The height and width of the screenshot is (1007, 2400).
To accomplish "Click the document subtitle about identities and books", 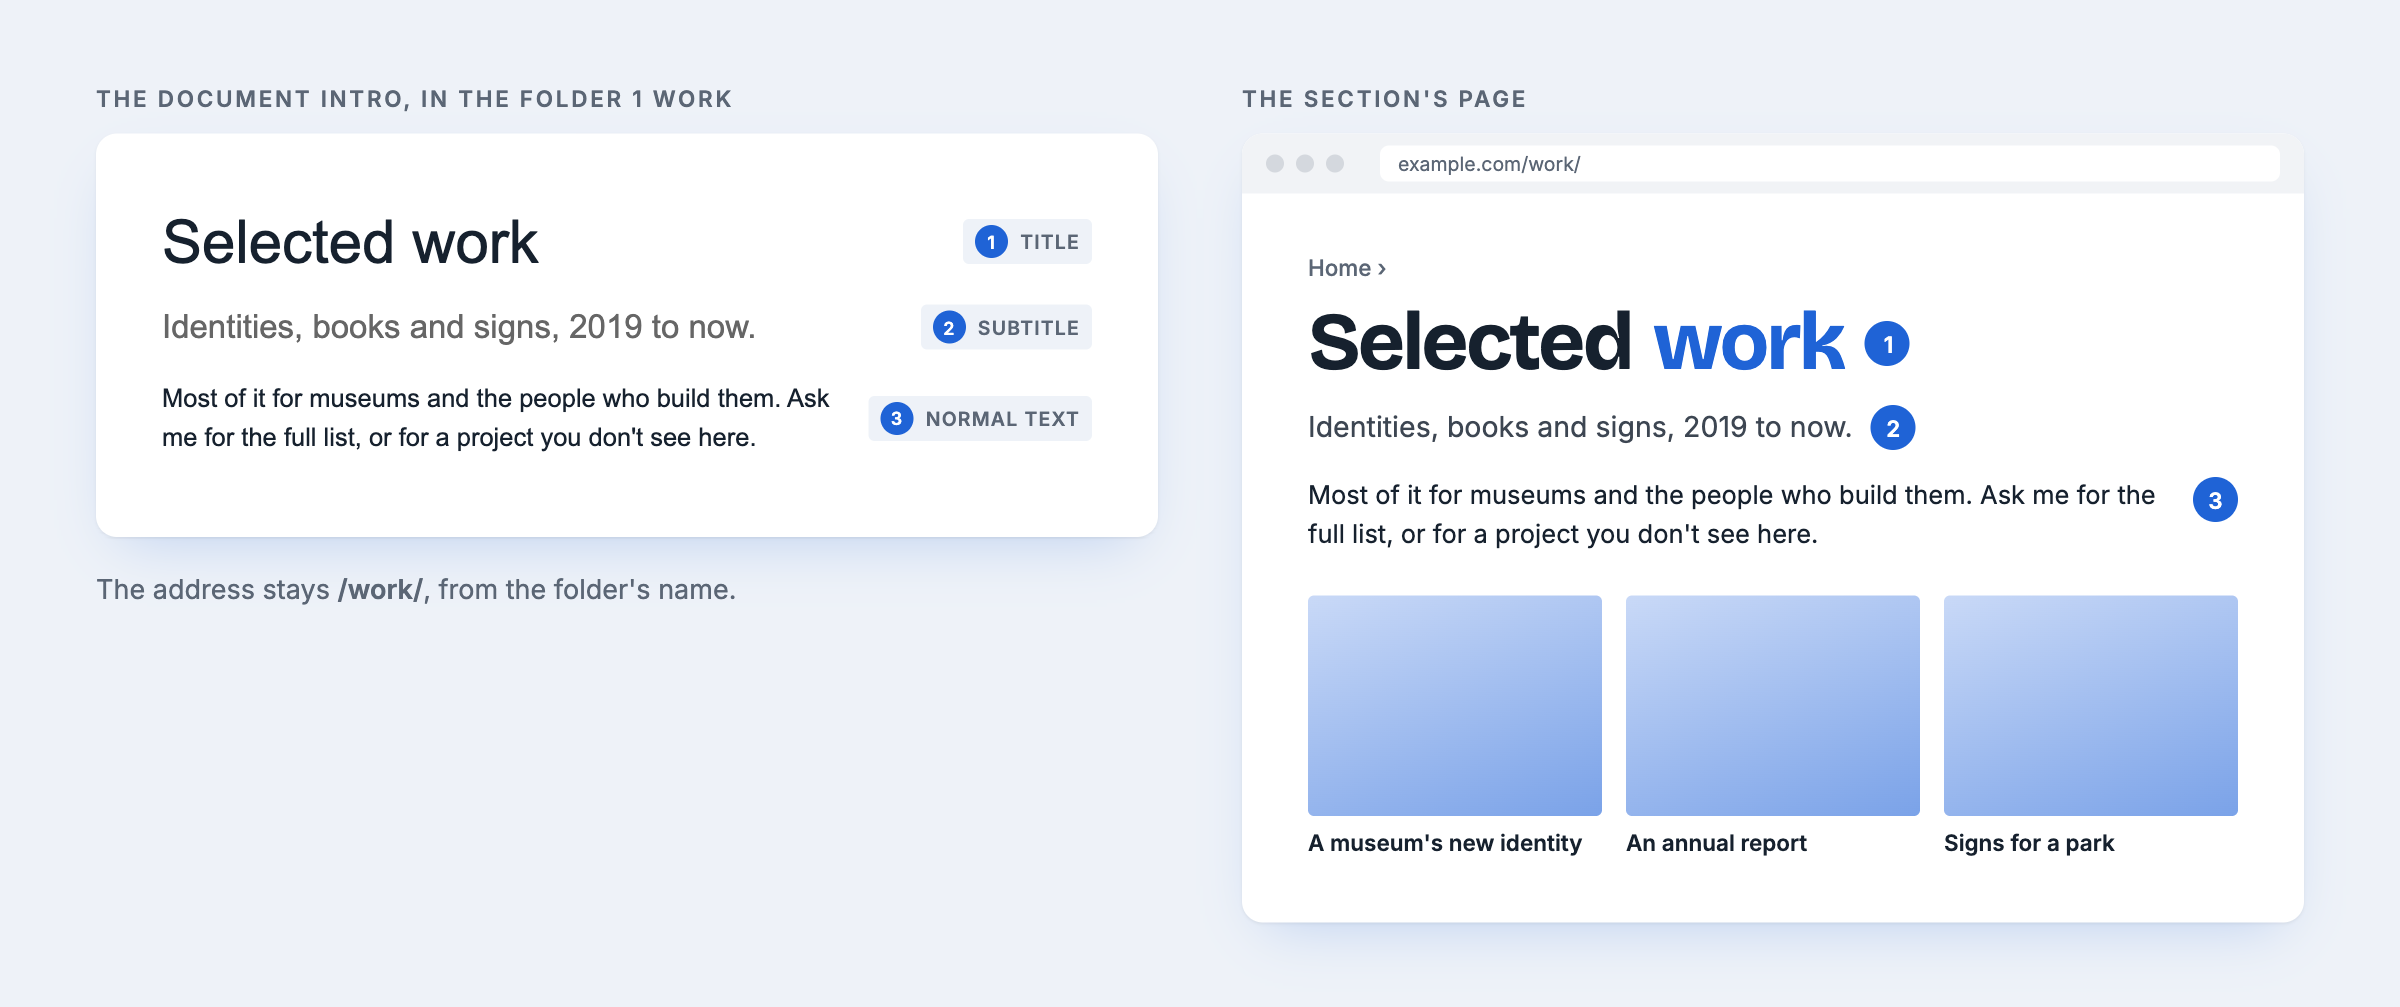I will pos(459,327).
